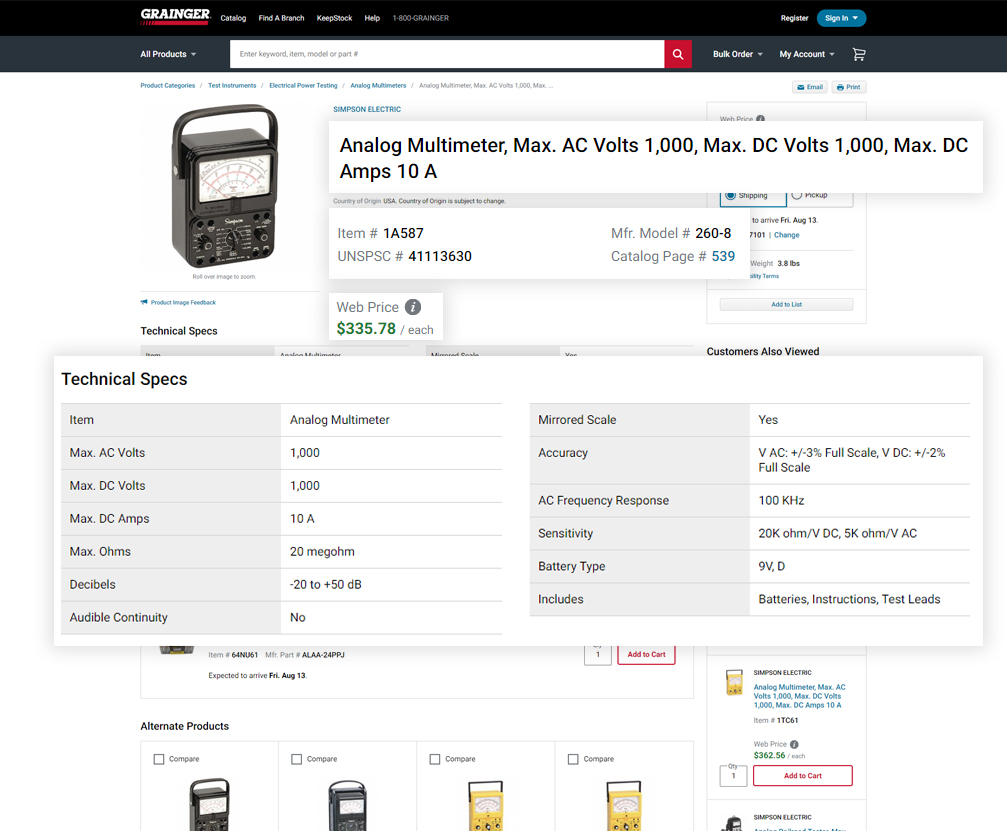
Task: Tick the second Compare checkbox
Action: point(297,759)
